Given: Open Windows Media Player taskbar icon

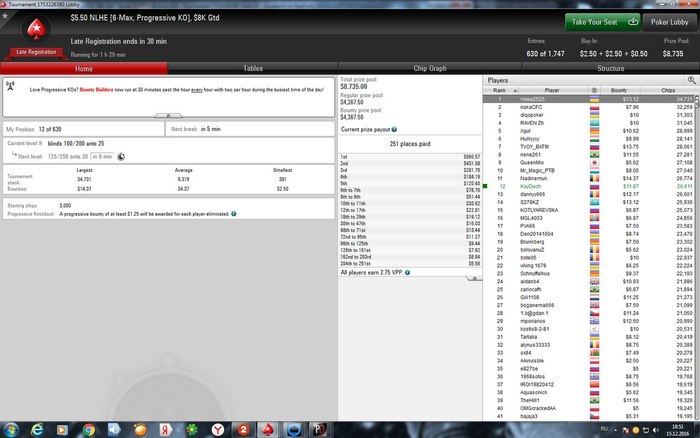Looking at the screenshot, I should click(x=62, y=430).
